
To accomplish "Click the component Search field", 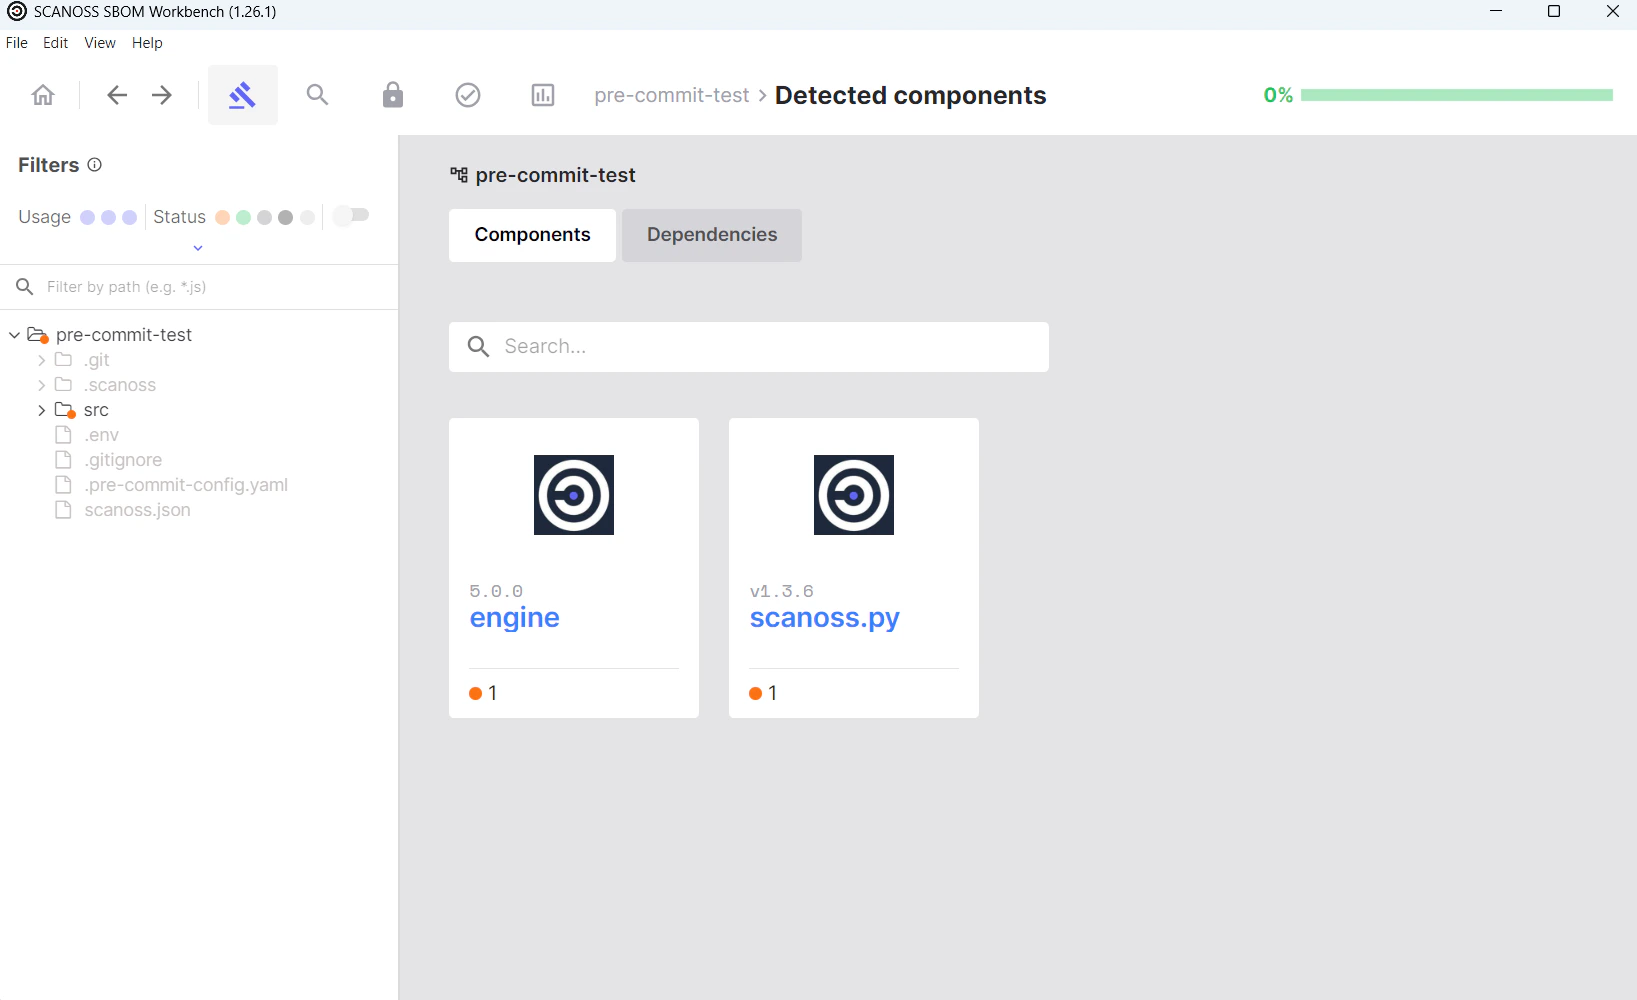I will coord(748,347).
